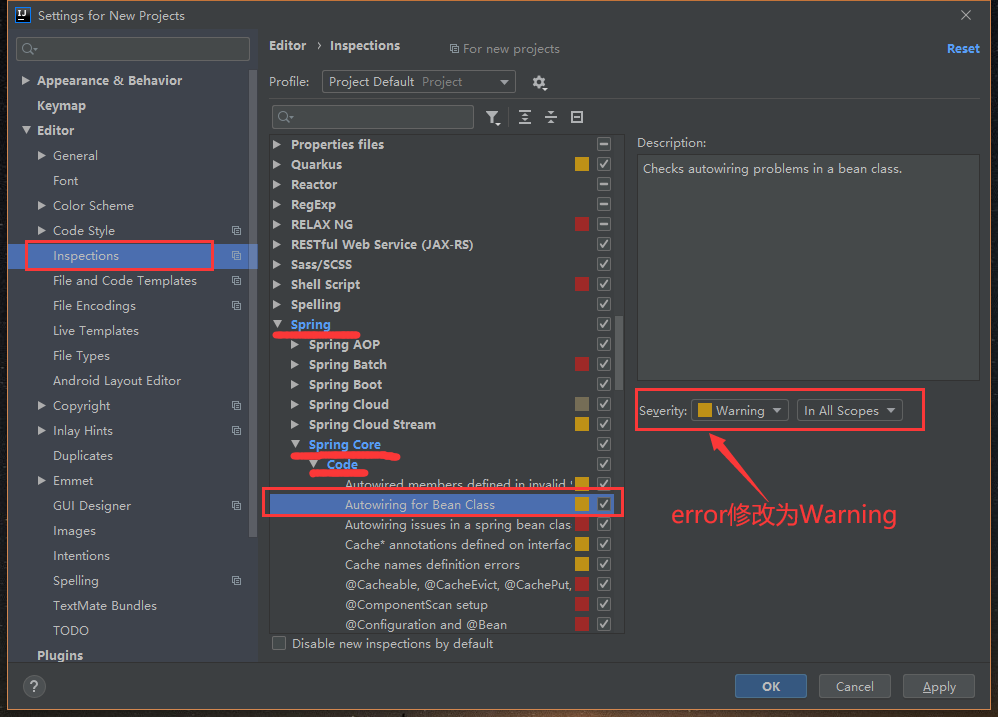Open the Profile dropdown

pos(418,82)
